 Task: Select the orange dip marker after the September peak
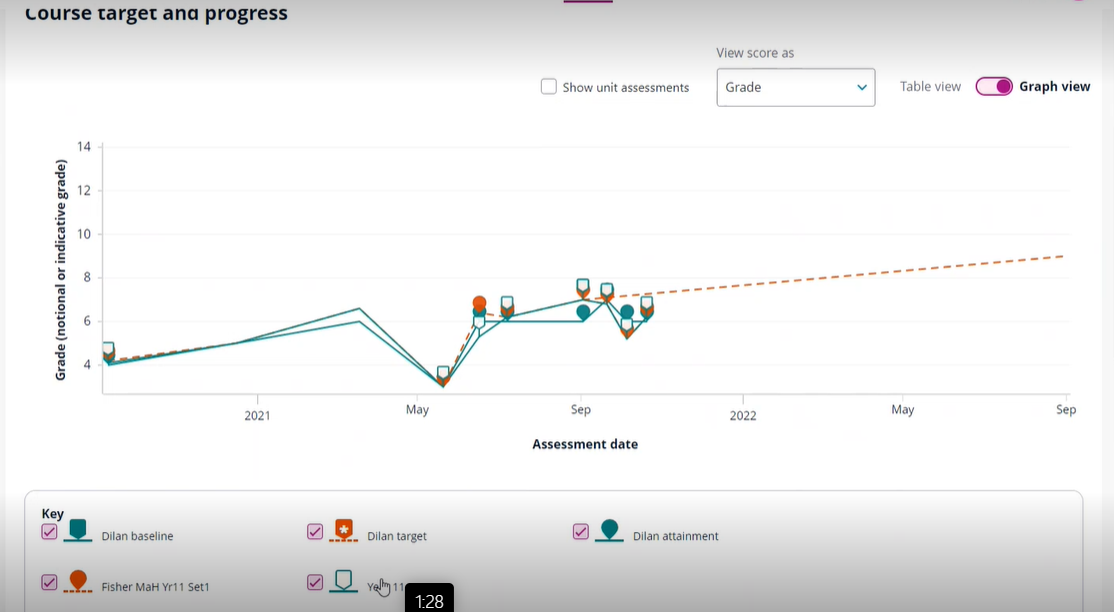click(x=629, y=330)
